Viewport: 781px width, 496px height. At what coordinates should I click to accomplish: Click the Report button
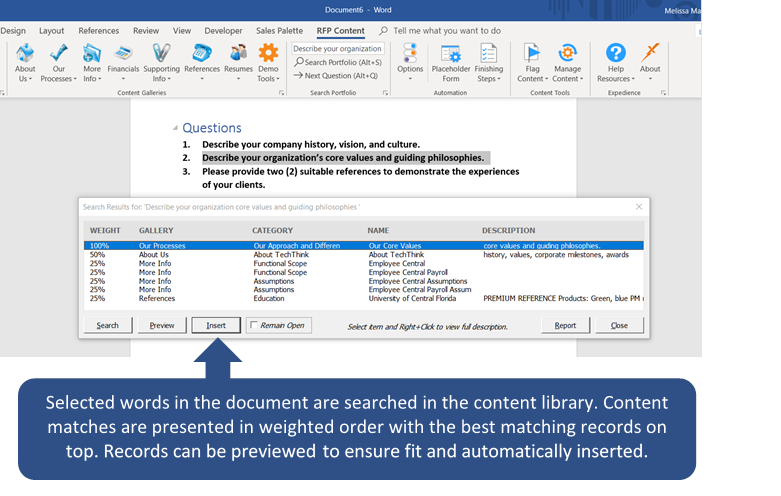tap(565, 325)
